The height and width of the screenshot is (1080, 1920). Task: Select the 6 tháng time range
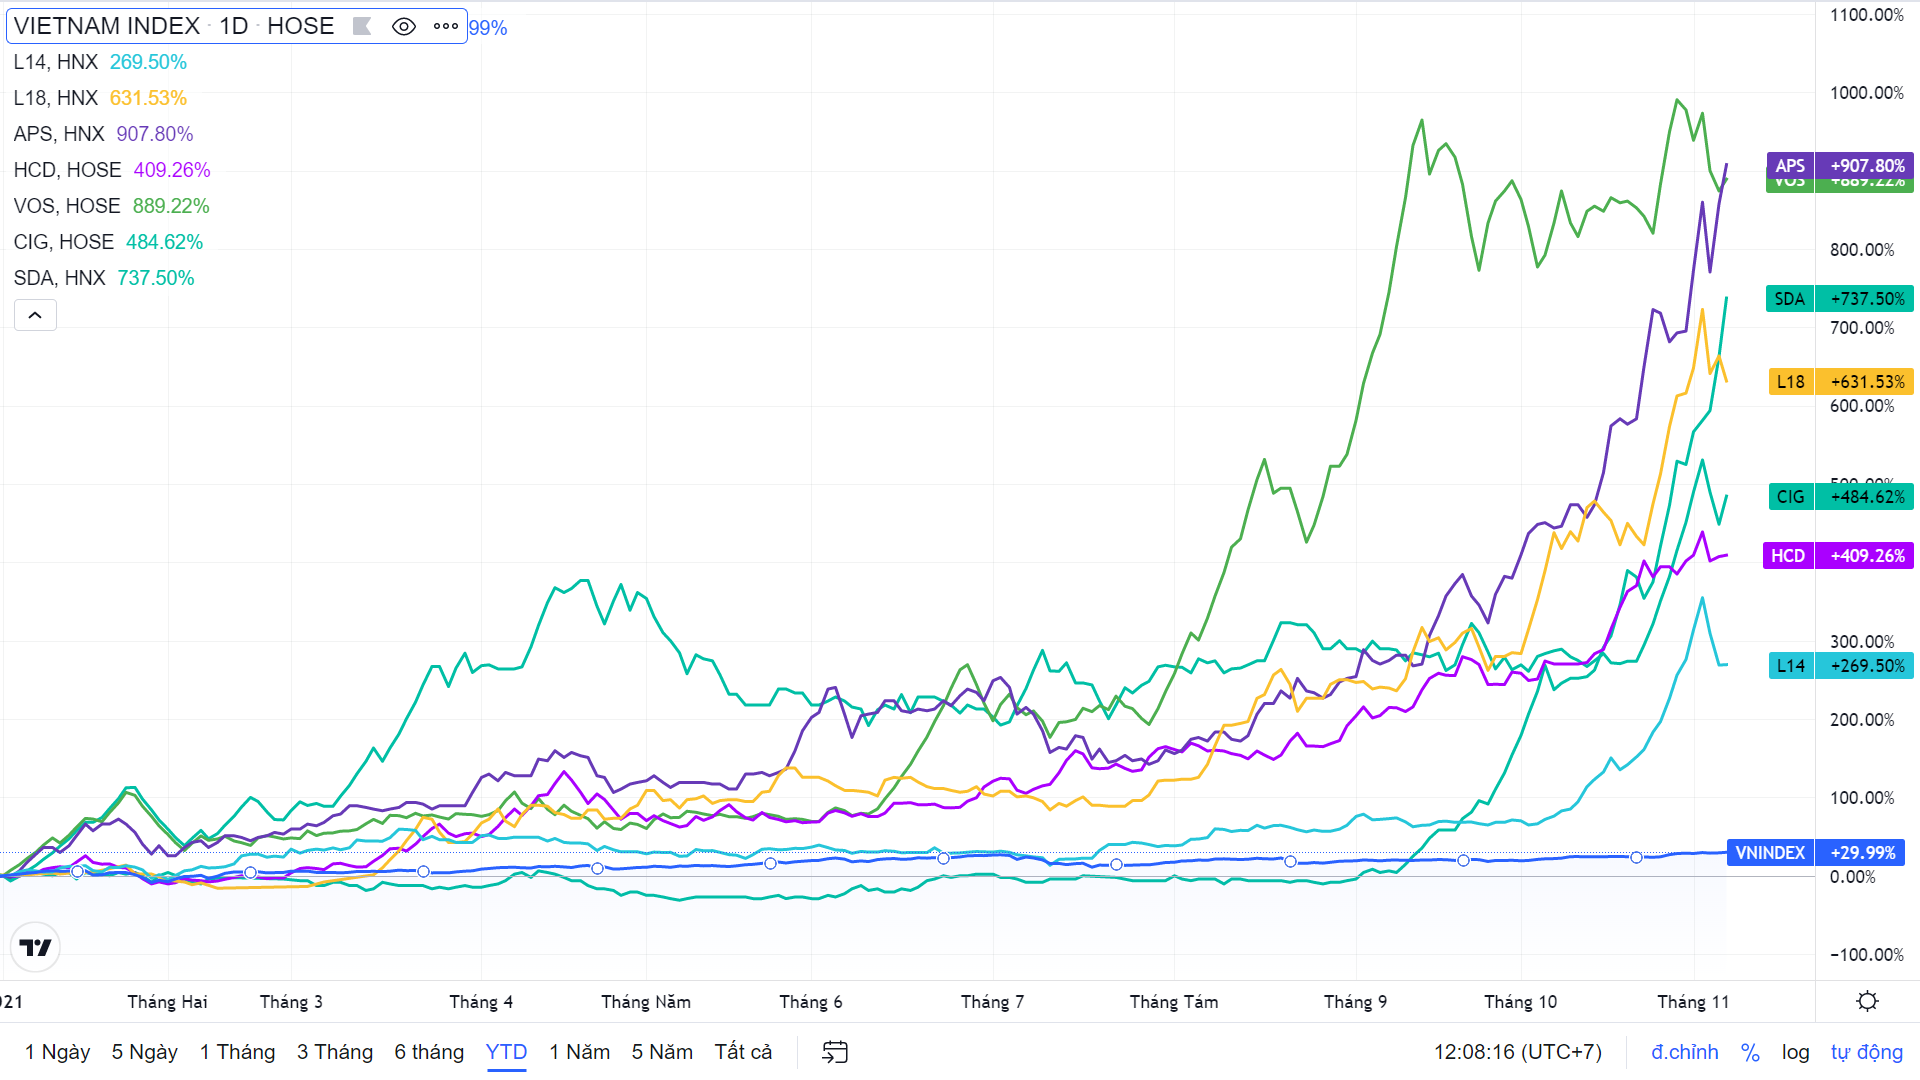pos(429,1052)
